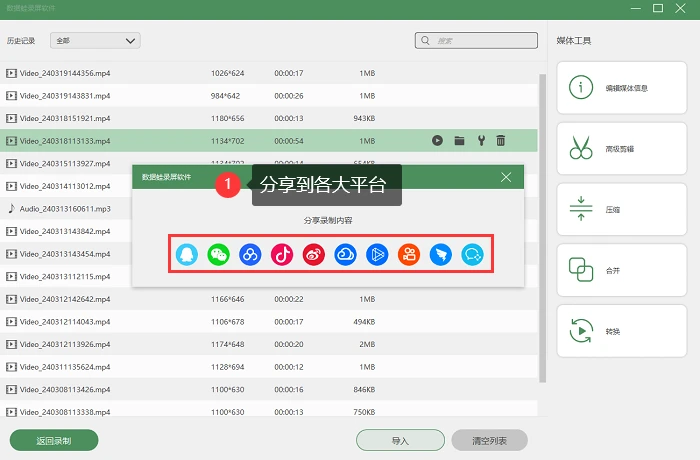Share recording to QQ

187,255
